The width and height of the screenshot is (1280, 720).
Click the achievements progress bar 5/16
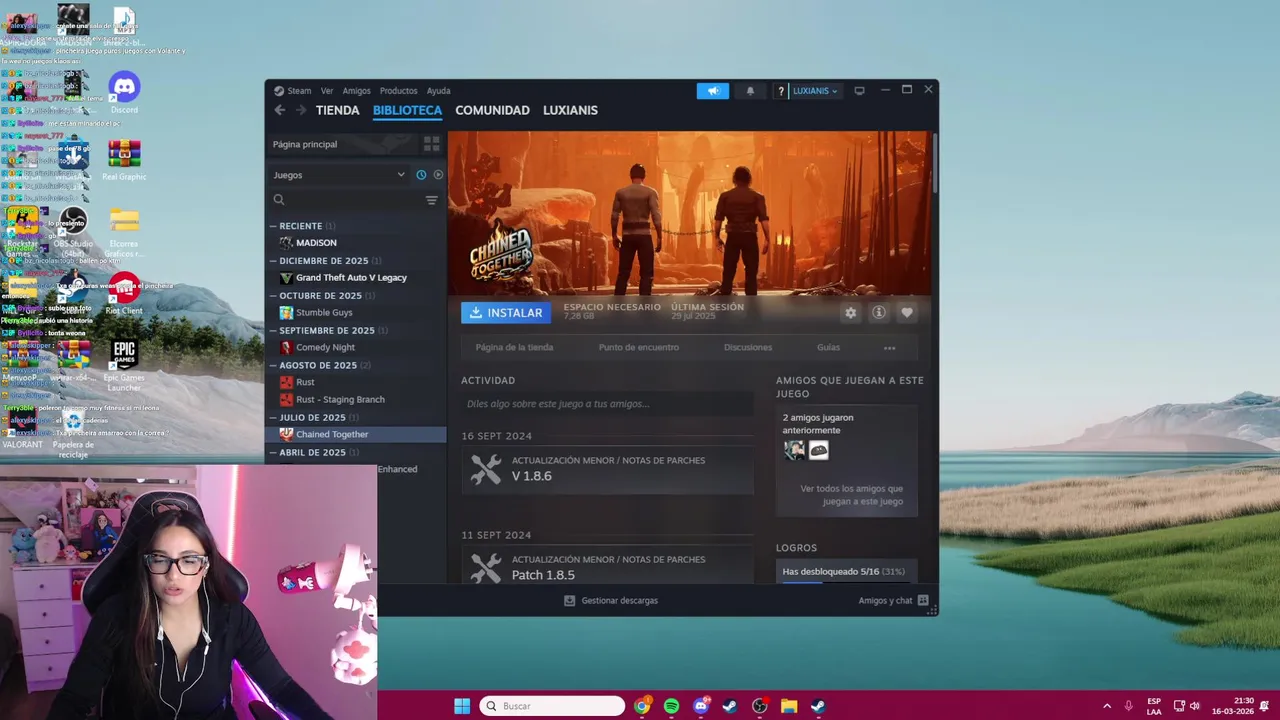846,581
